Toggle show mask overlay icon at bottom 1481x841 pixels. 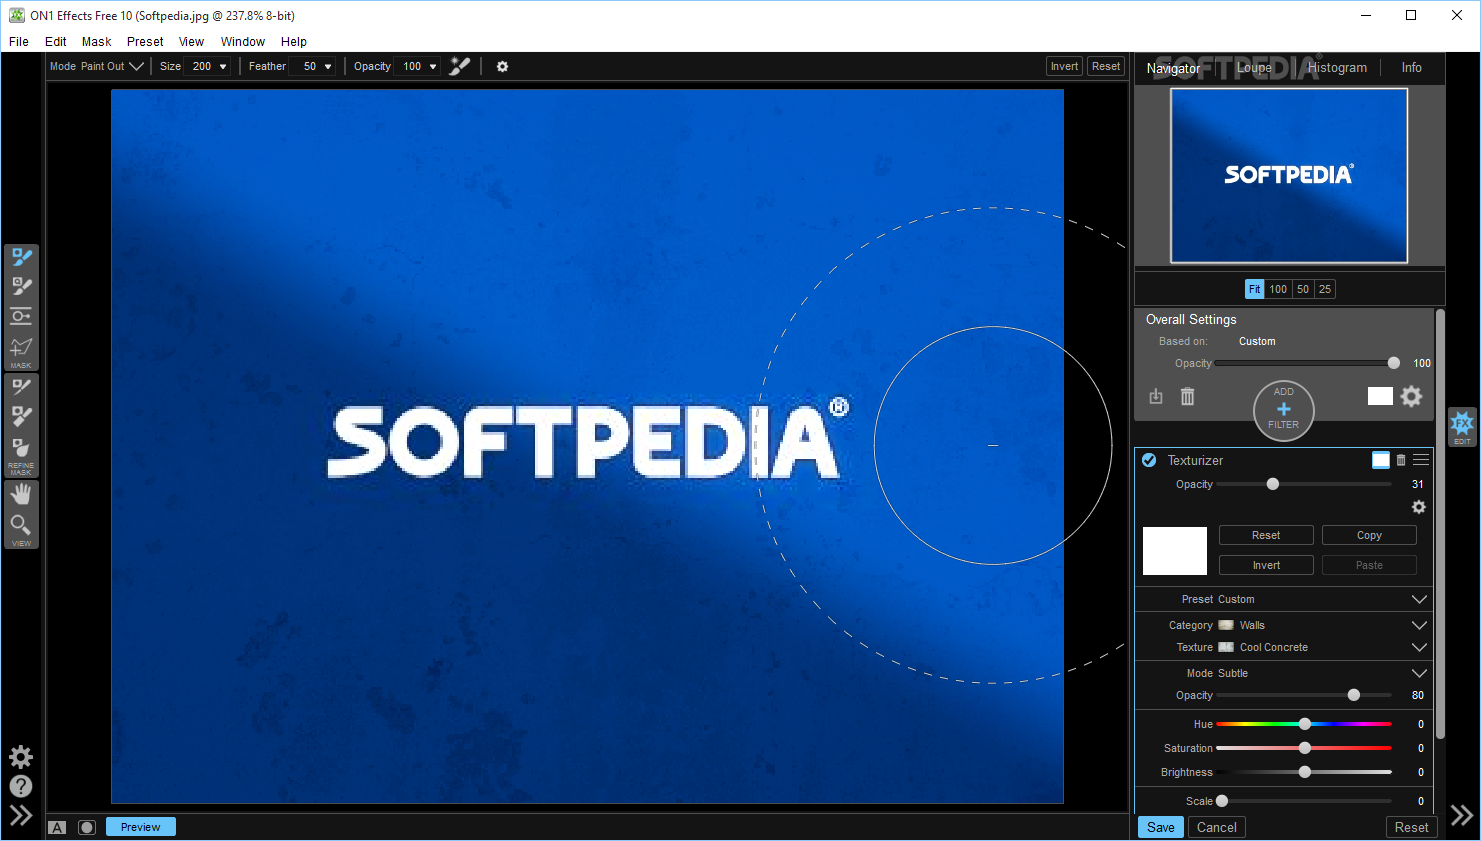tap(87, 827)
